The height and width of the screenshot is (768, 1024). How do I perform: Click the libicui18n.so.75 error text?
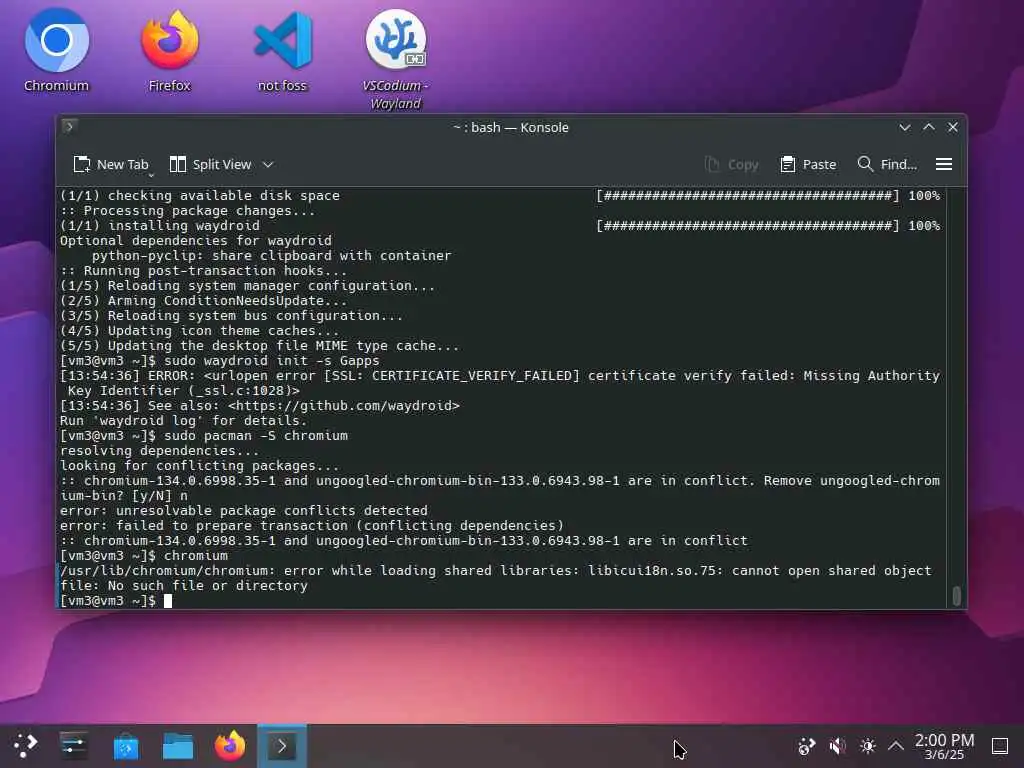pos(652,571)
